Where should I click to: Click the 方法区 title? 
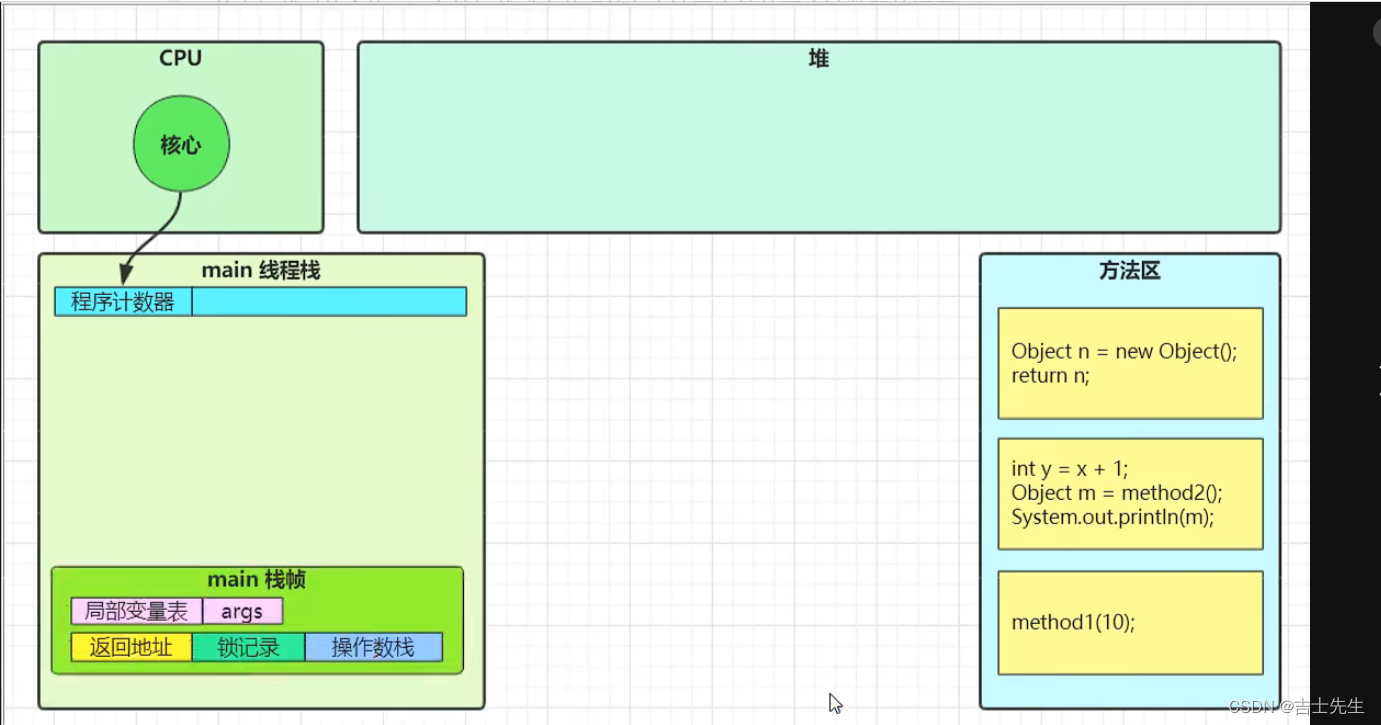1129,271
